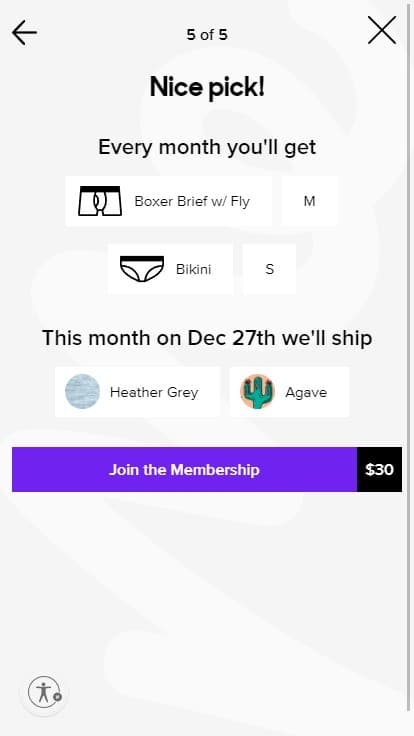Go back using the left arrow icon
The width and height of the screenshot is (414, 736).
tap(24, 32)
